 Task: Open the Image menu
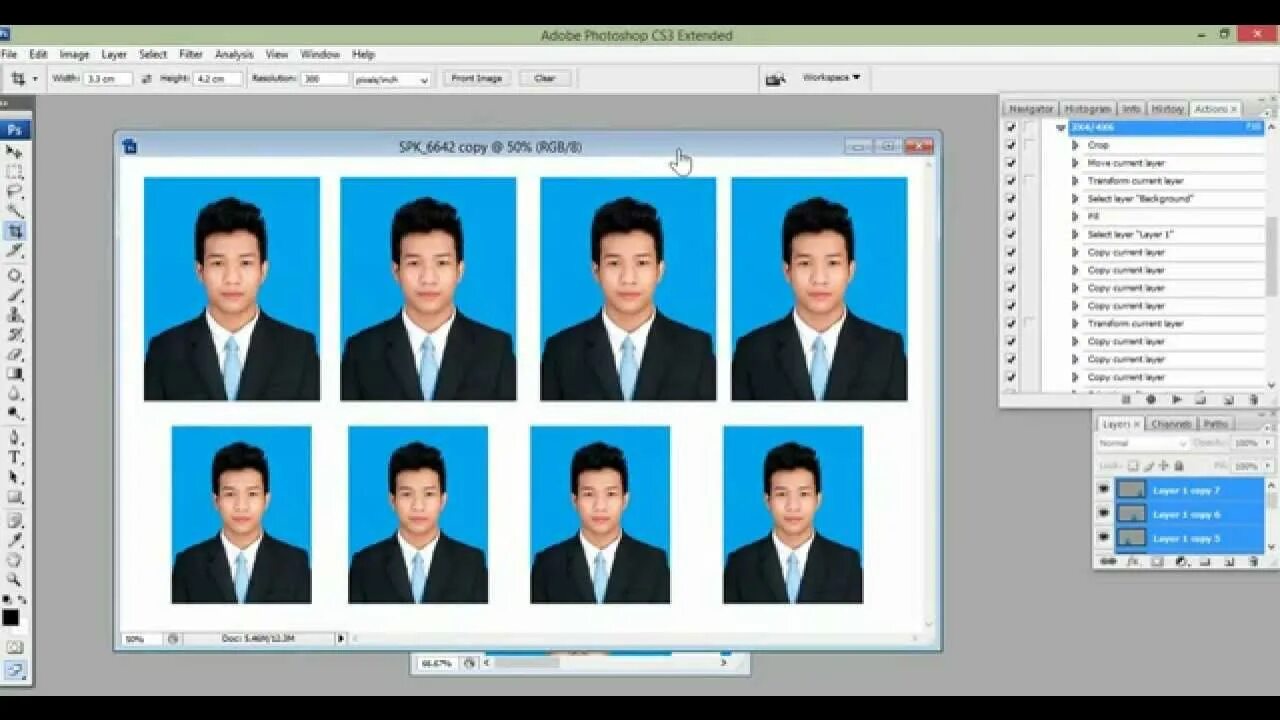(x=74, y=54)
